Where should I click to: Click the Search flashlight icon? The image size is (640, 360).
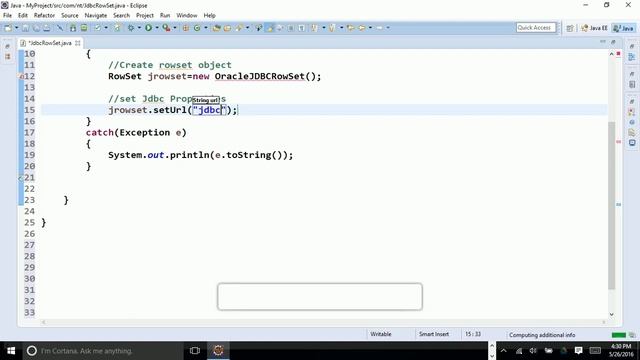(239, 28)
